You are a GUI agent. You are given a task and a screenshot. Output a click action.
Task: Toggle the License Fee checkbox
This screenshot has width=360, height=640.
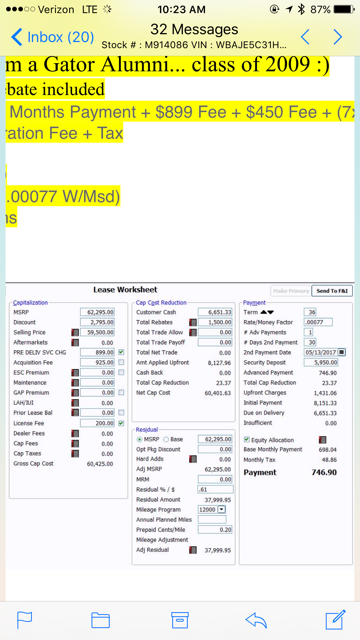121,423
